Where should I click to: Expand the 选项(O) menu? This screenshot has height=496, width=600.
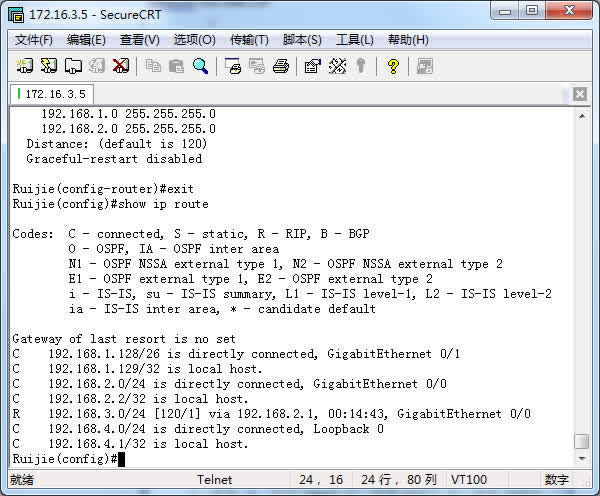pos(194,40)
